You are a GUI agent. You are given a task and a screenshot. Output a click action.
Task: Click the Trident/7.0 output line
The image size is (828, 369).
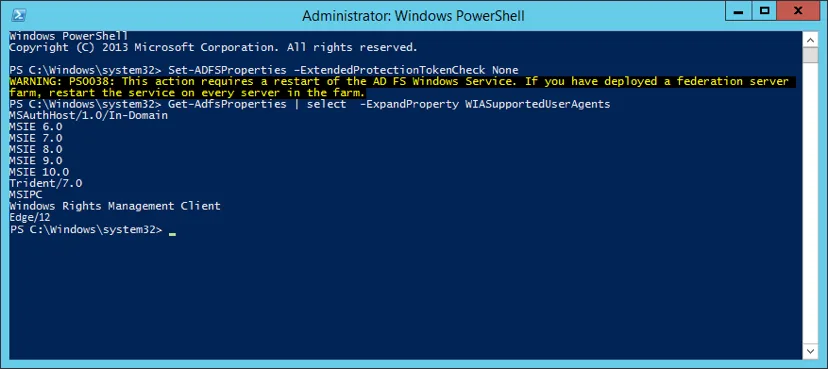click(x=46, y=183)
